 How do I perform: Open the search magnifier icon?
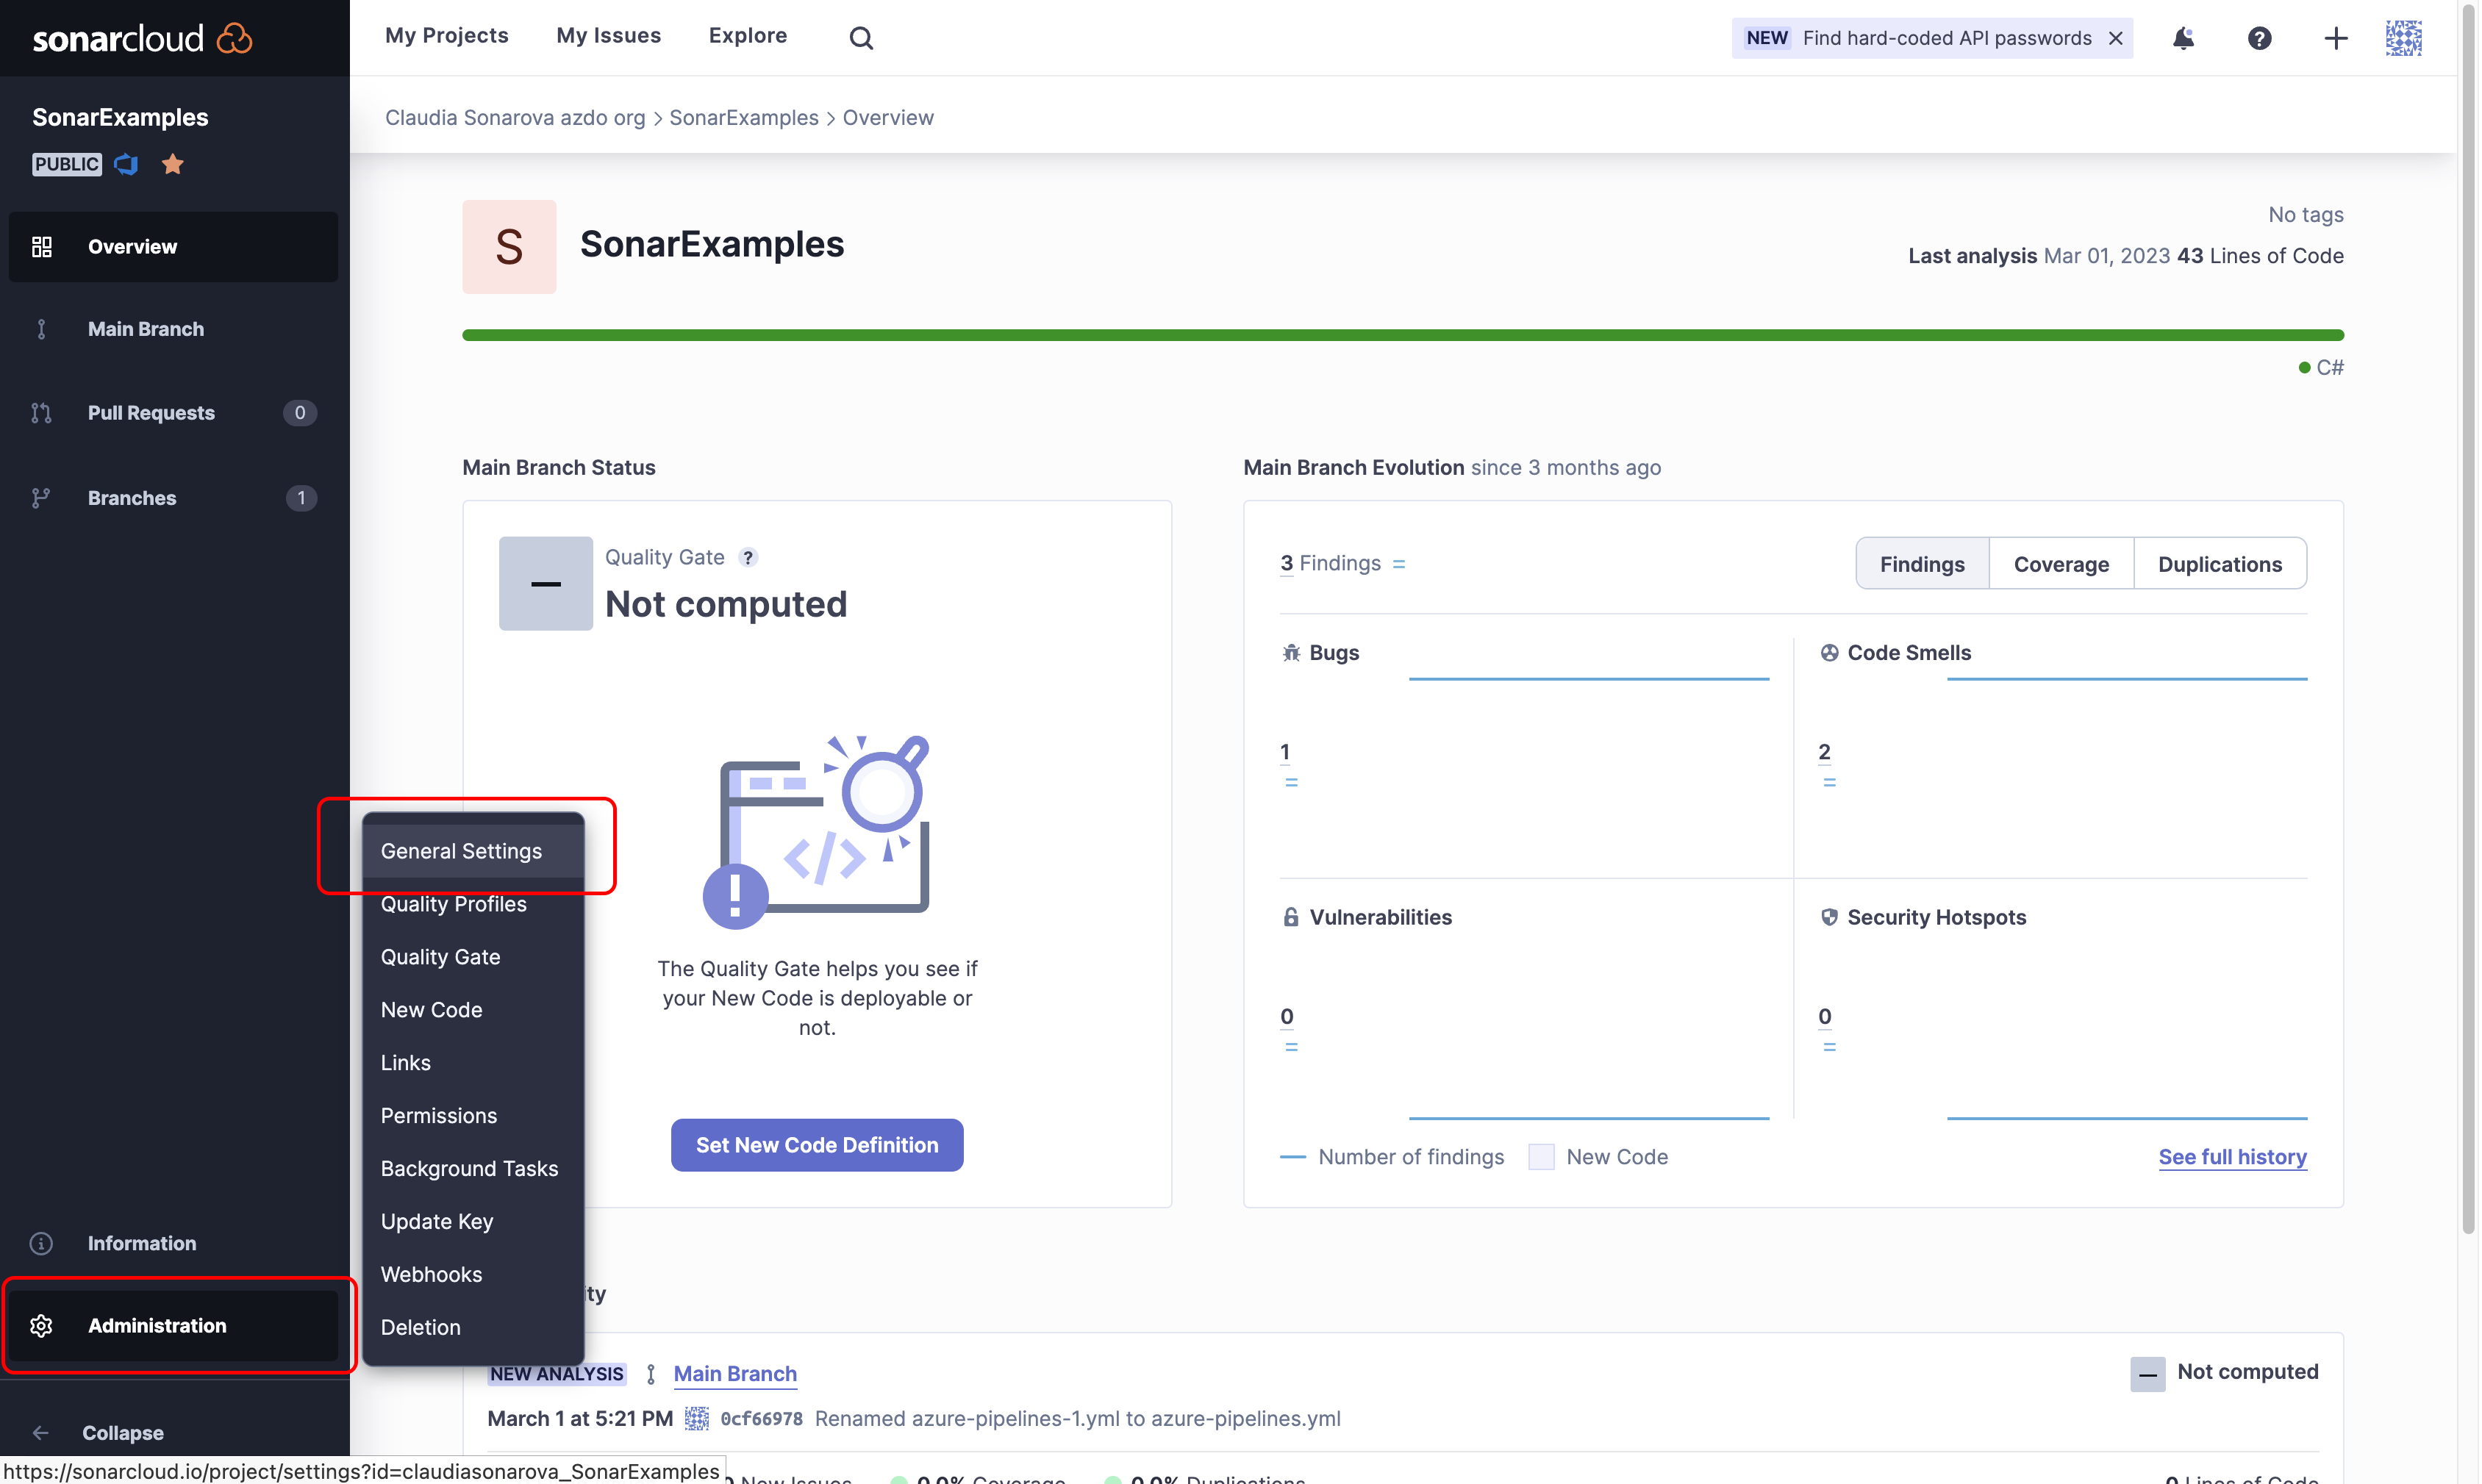click(861, 38)
